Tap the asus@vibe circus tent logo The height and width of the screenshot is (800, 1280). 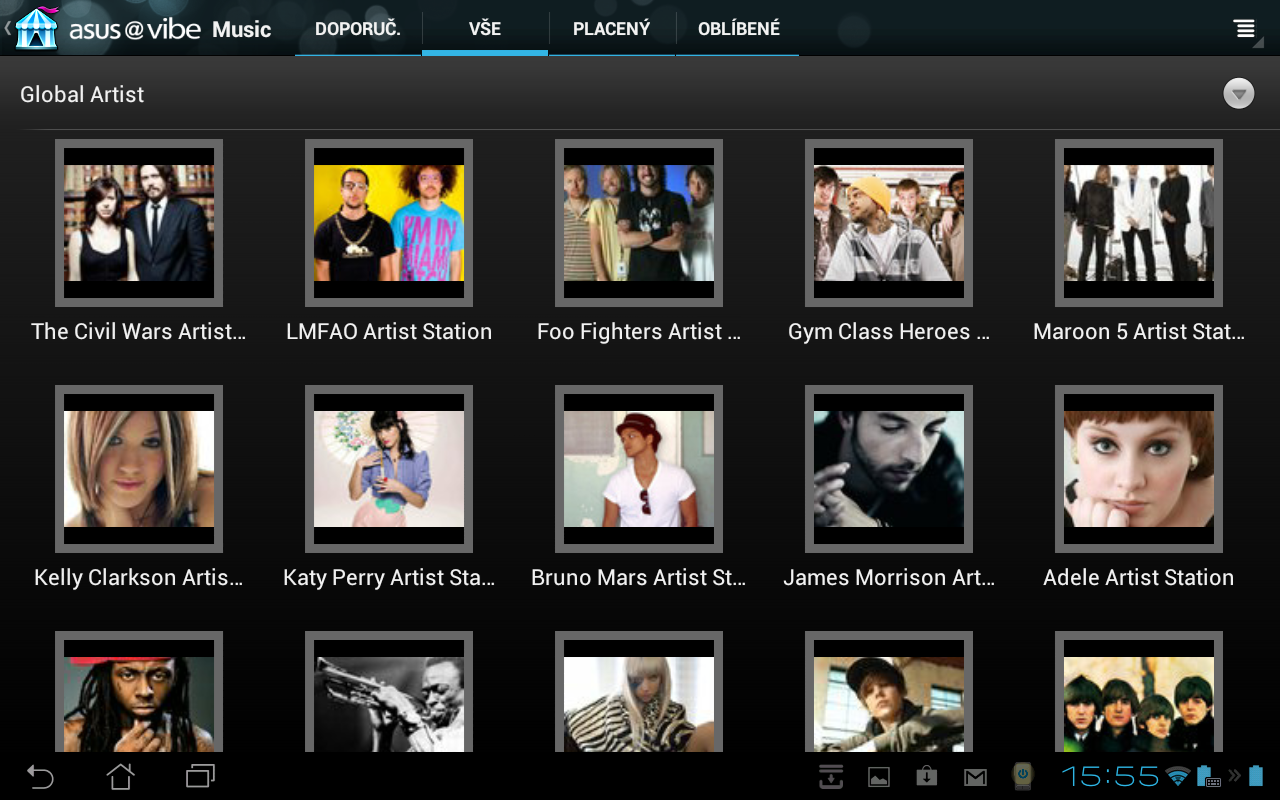36,28
